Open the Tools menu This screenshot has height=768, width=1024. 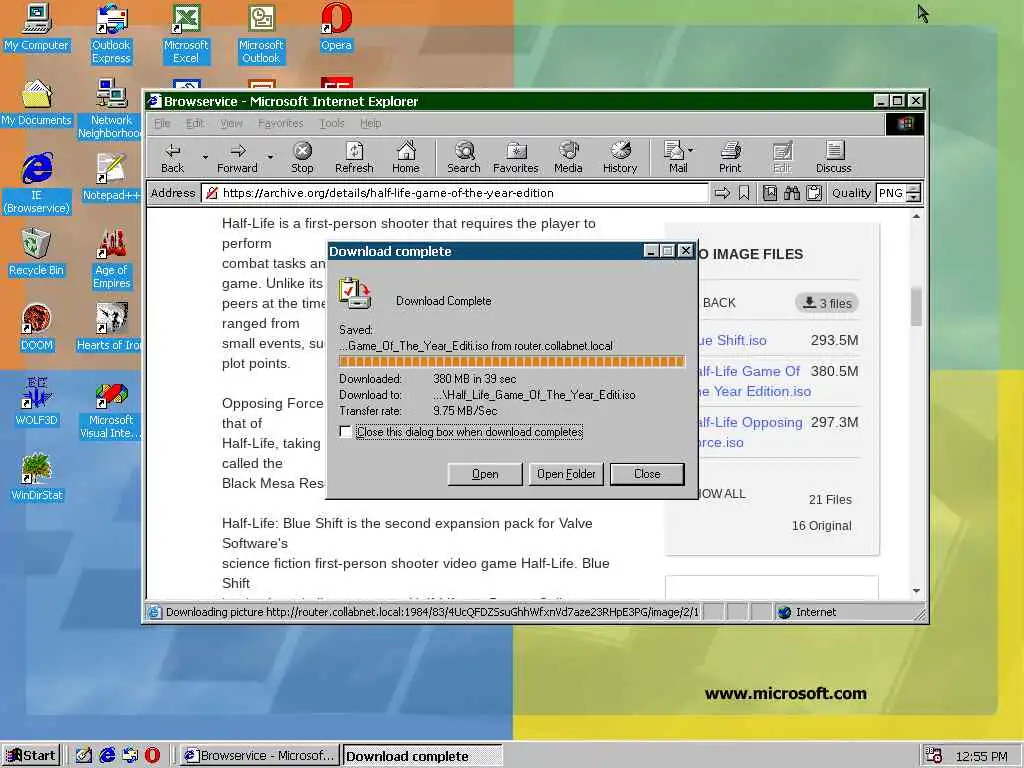pyautogui.click(x=332, y=123)
